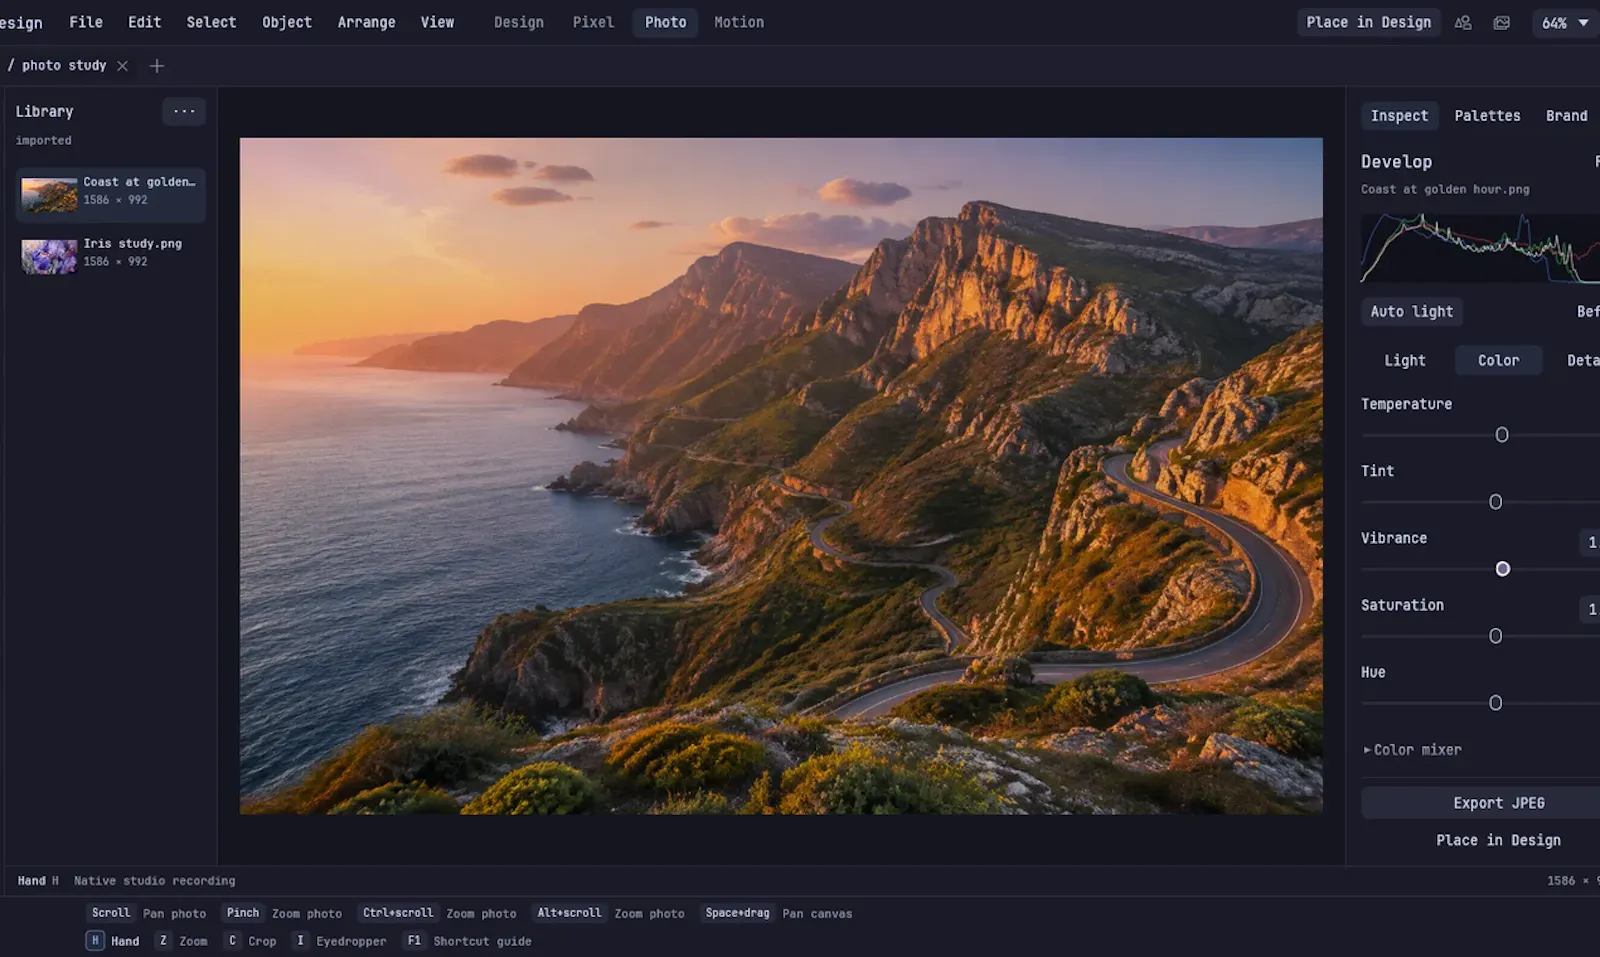Click 'Native studio recording' status text
The height and width of the screenshot is (957, 1600).
154,881
